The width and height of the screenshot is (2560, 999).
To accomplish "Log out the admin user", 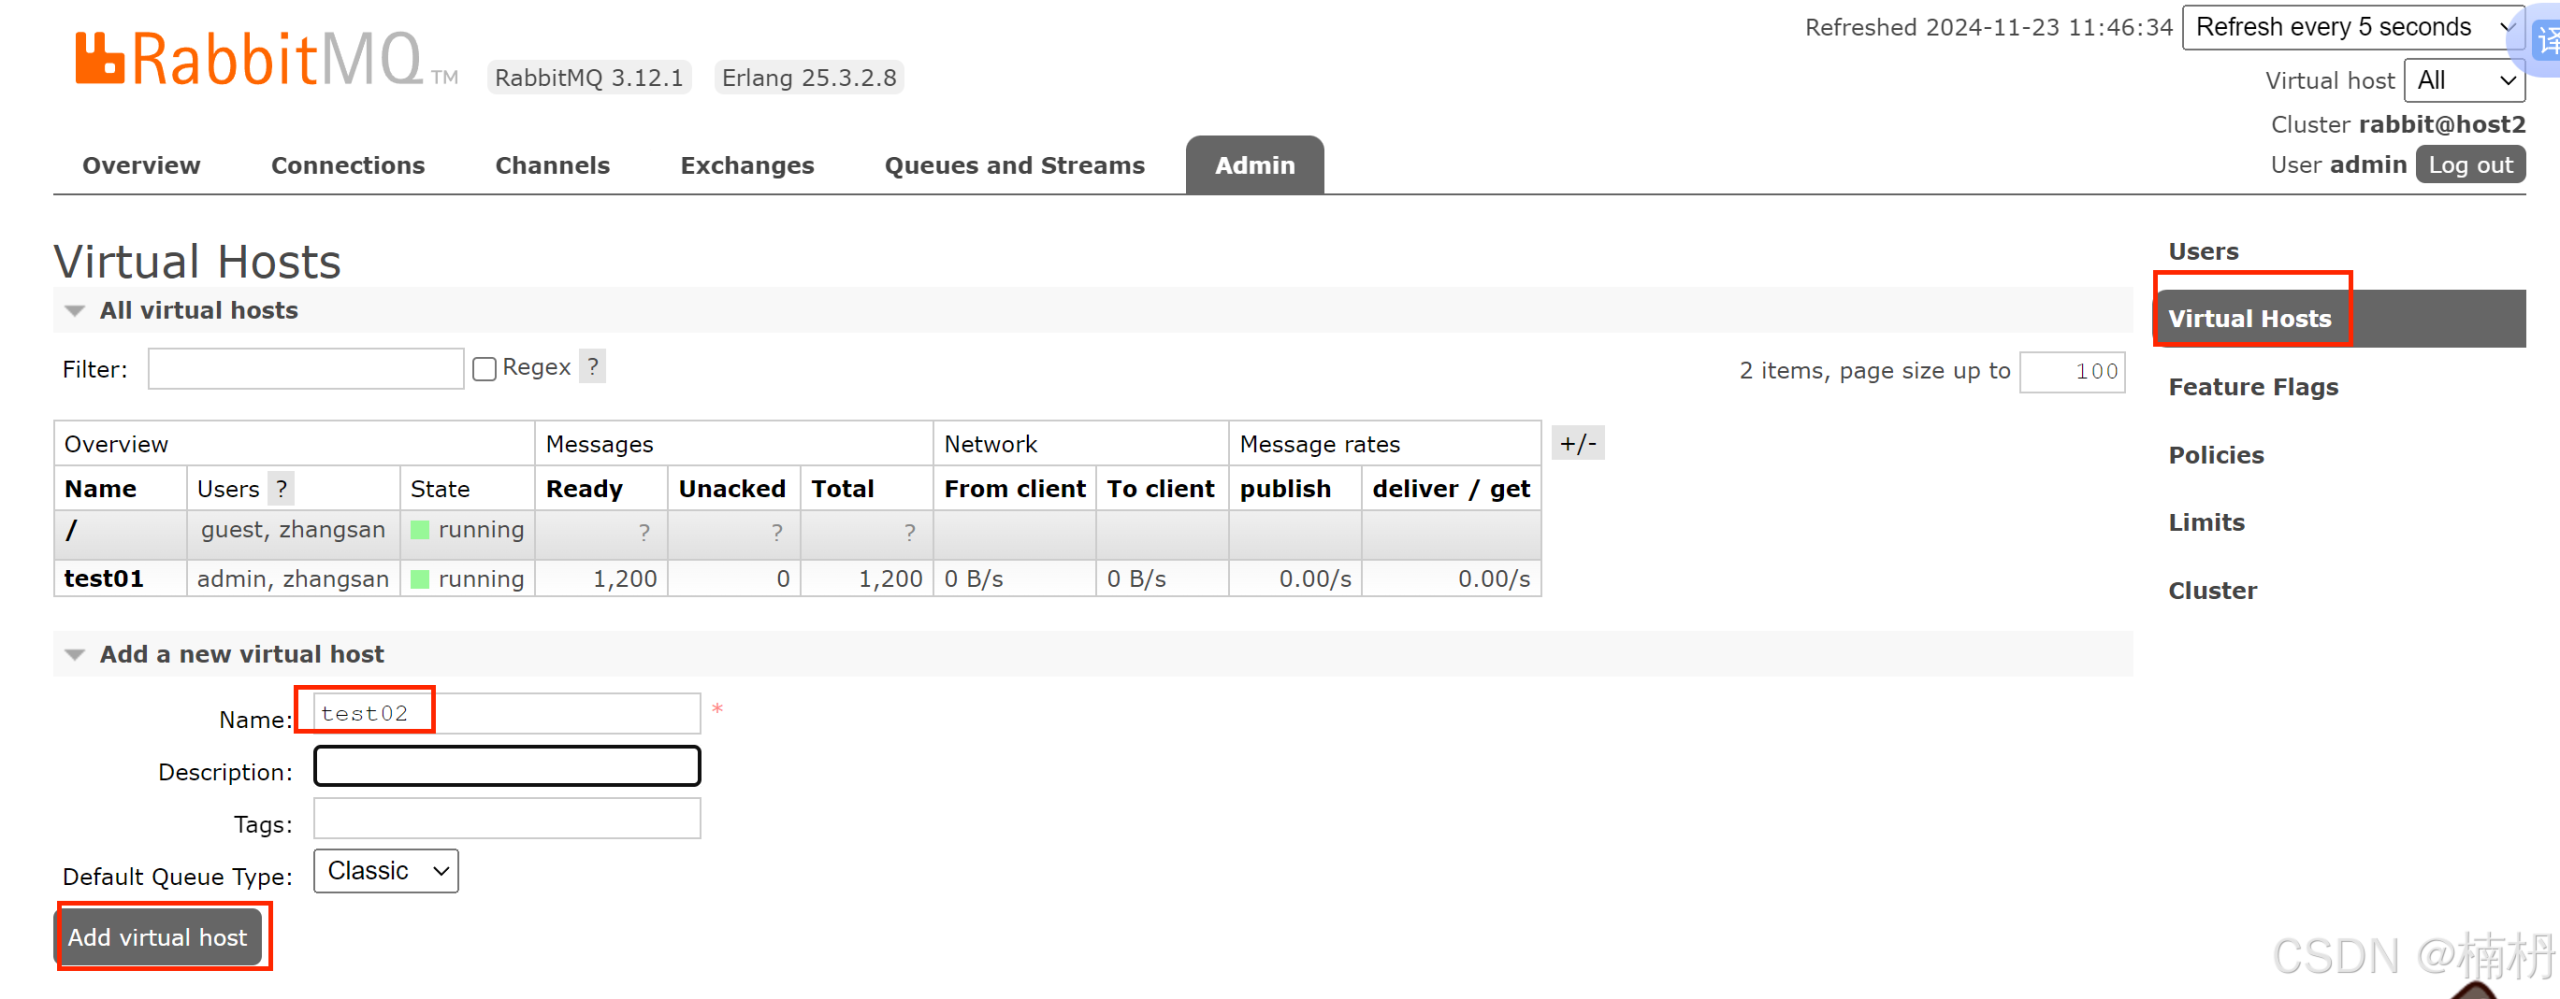I will coord(2470,164).
